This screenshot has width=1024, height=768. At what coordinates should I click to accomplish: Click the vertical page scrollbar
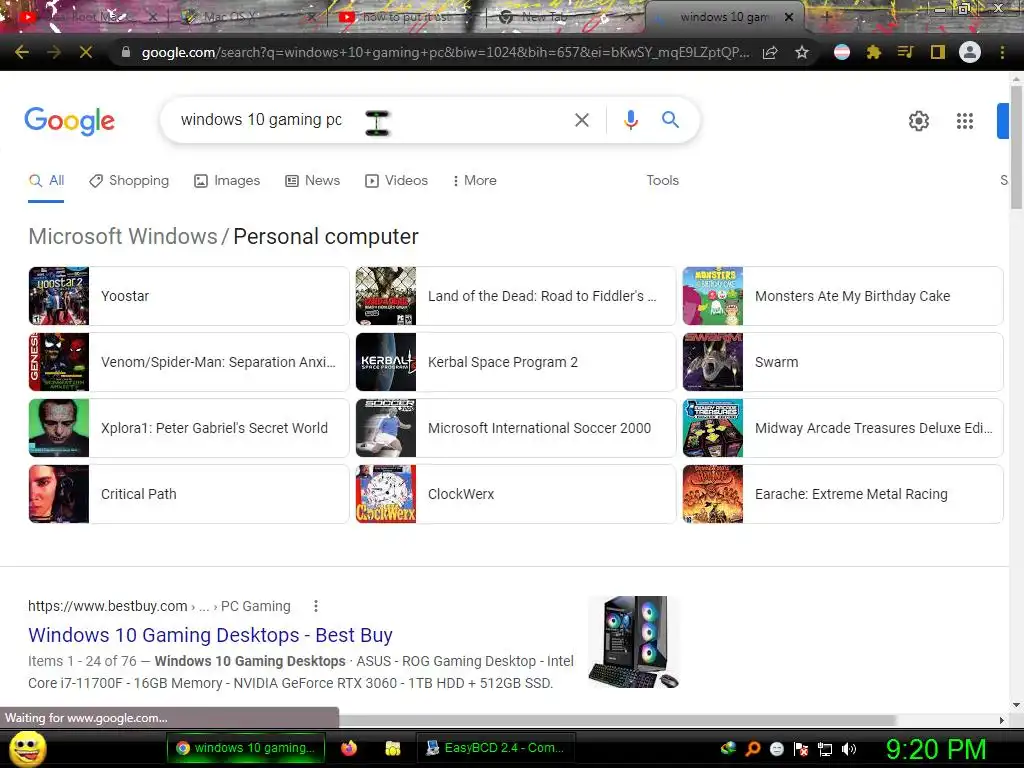1016,147
